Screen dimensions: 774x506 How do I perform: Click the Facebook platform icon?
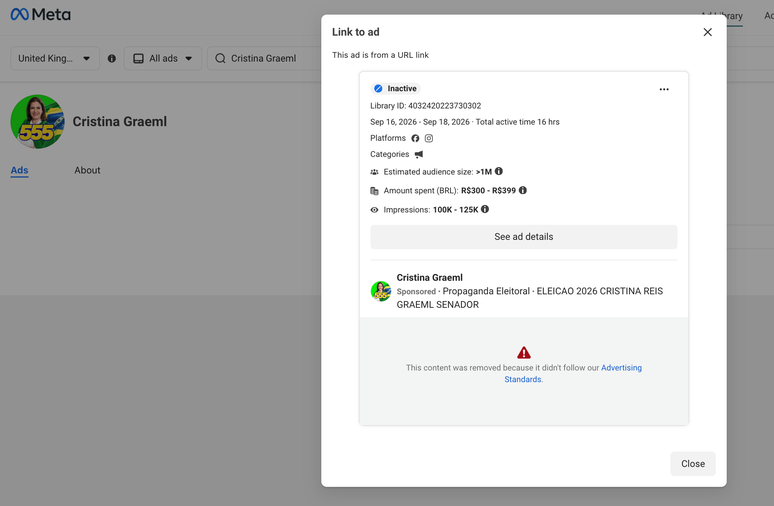point(415,138)
